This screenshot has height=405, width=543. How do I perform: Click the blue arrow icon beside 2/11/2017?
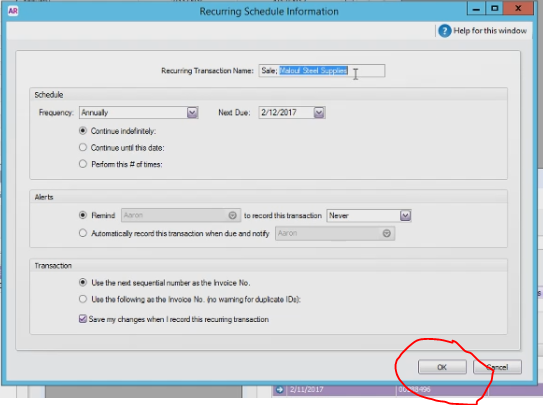tap(279, 390)
